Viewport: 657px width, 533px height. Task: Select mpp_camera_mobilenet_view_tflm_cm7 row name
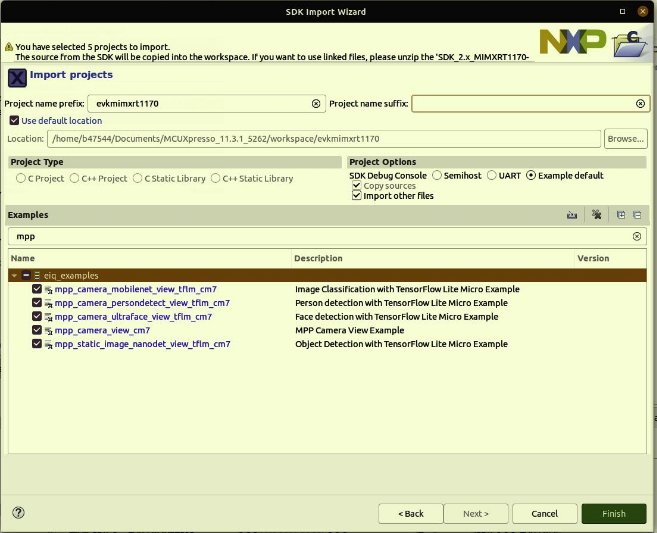(x=136, y=289)
